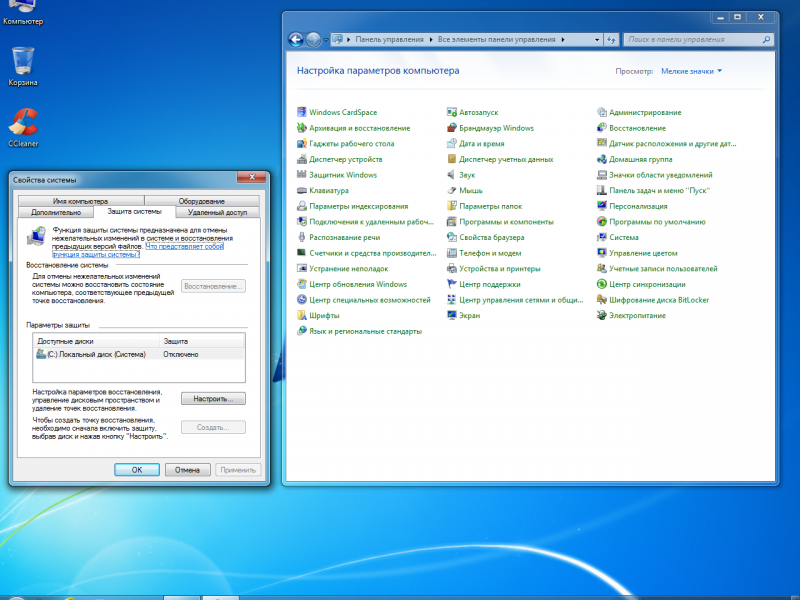This screenshot has width=800, height=600.
Task: Expand the Панель управления breadcrumb arrow
Action: pos(431,39)
